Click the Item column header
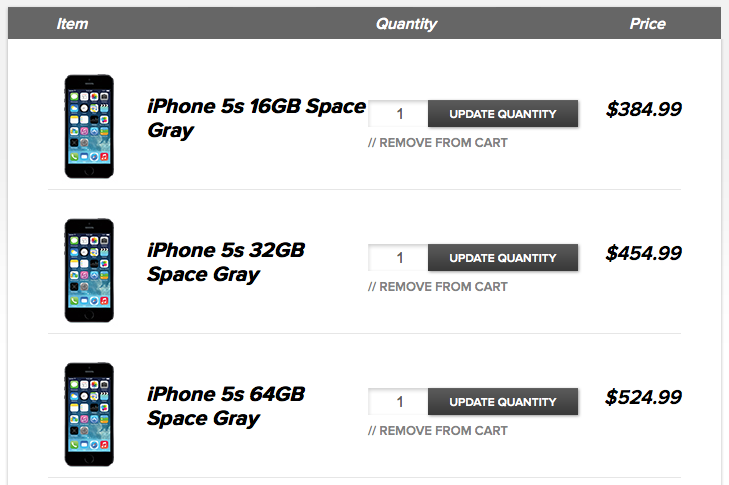Screen dimensions: 729x485 (73, 24)
